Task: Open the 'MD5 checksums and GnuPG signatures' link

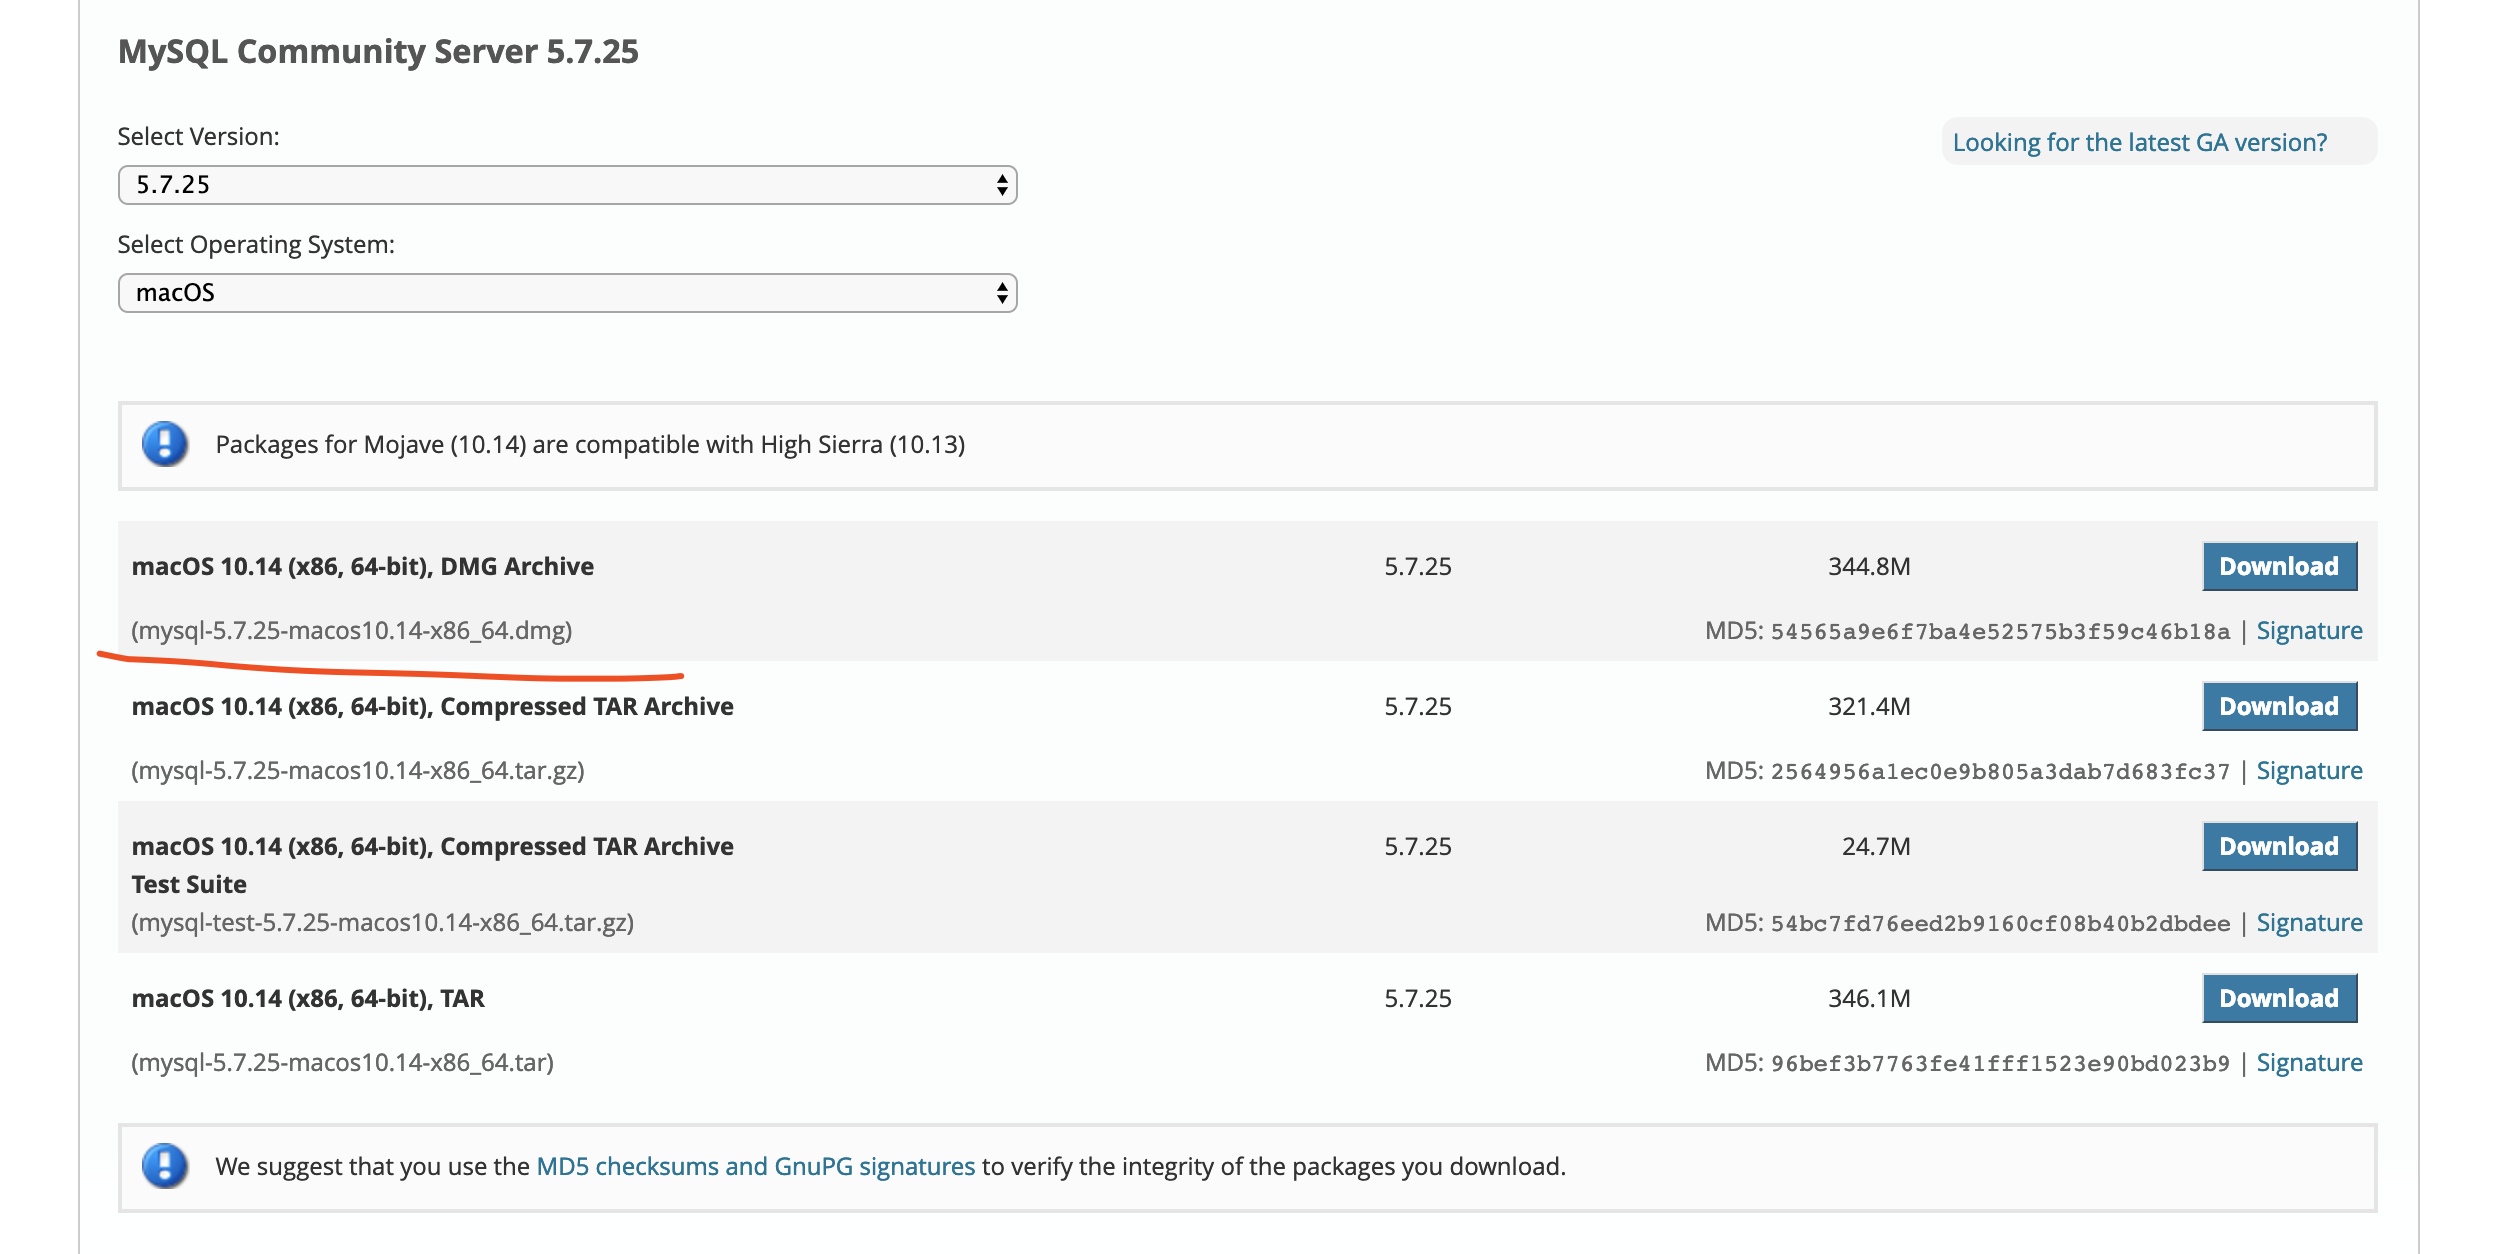Action: pos(755,1166)
